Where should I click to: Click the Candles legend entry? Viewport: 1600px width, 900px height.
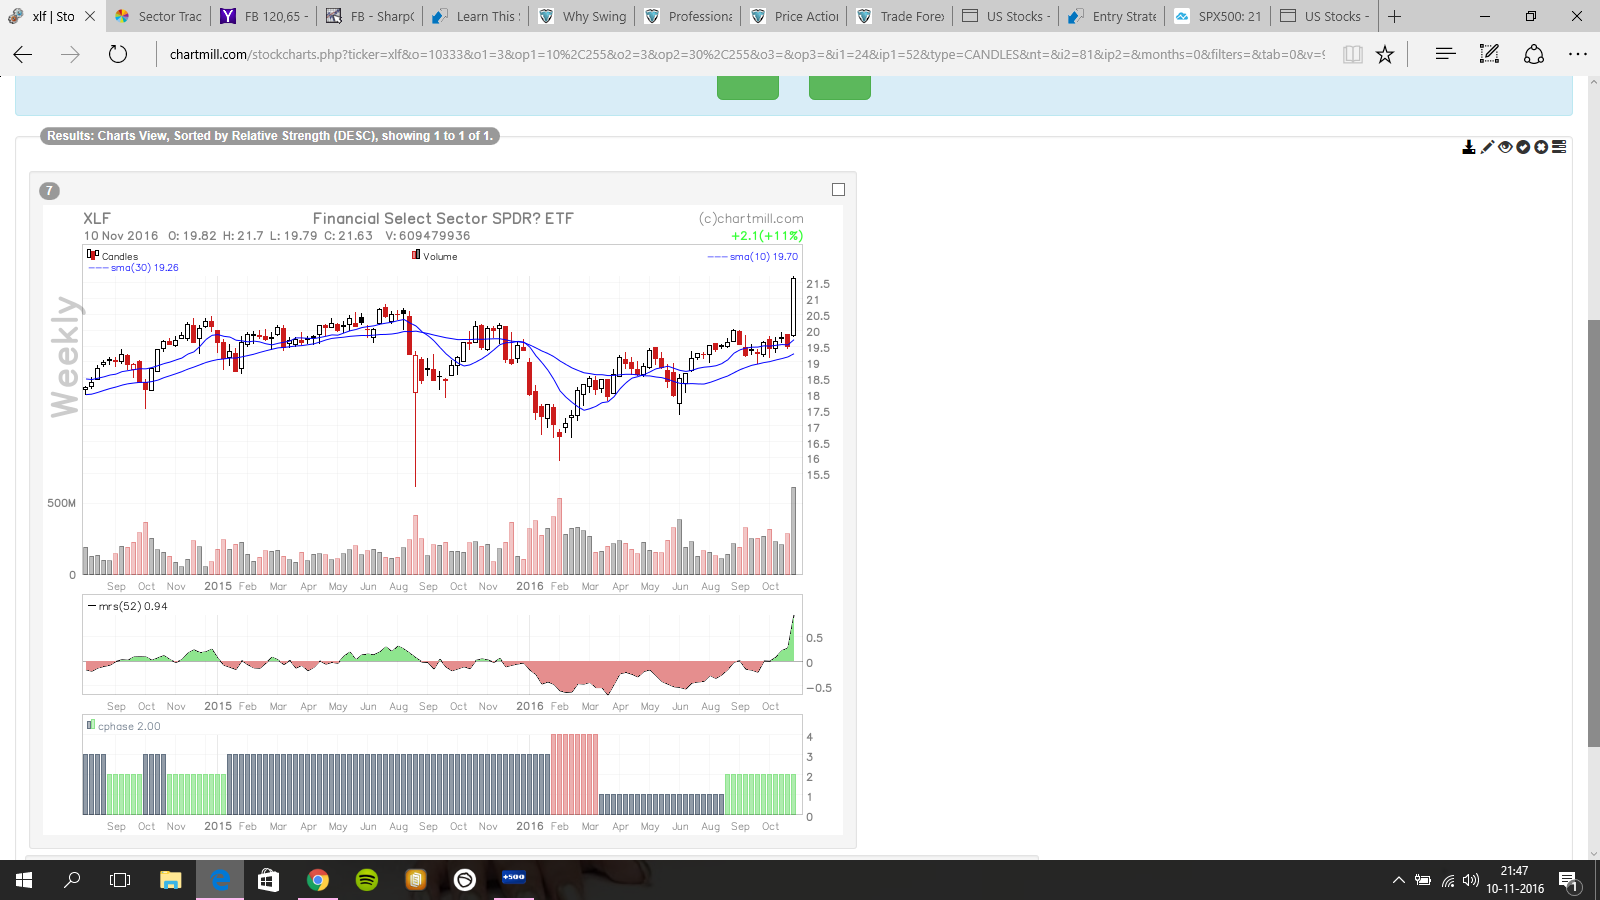tap(113, 256)
